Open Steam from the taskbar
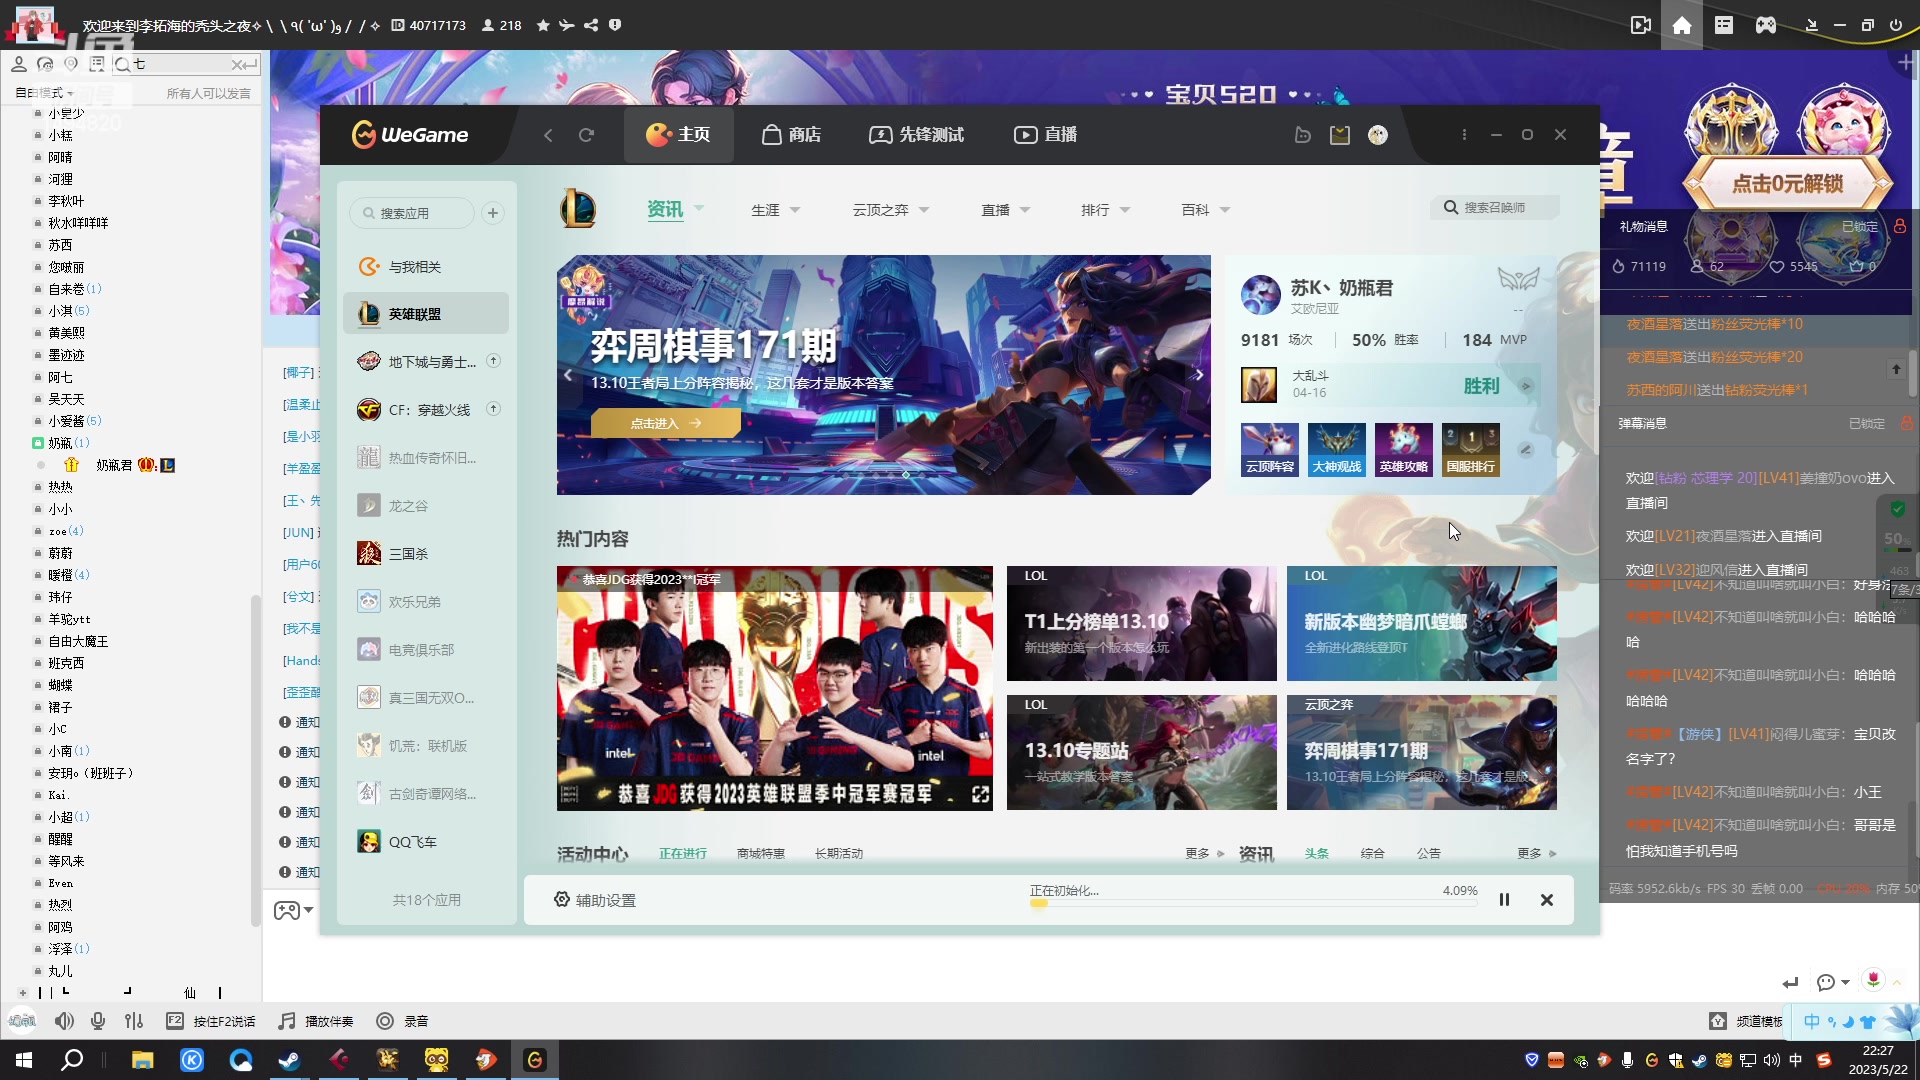Screen dimensions: 1920x1080 tap(290, 1060)
